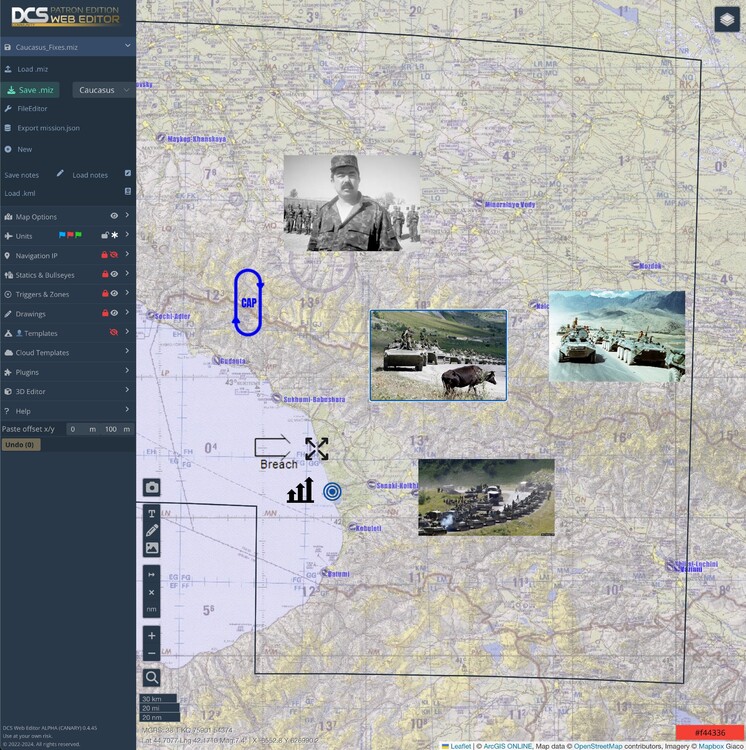
Task: Show hidden Navigation IP layer
Action: (114, 255)
